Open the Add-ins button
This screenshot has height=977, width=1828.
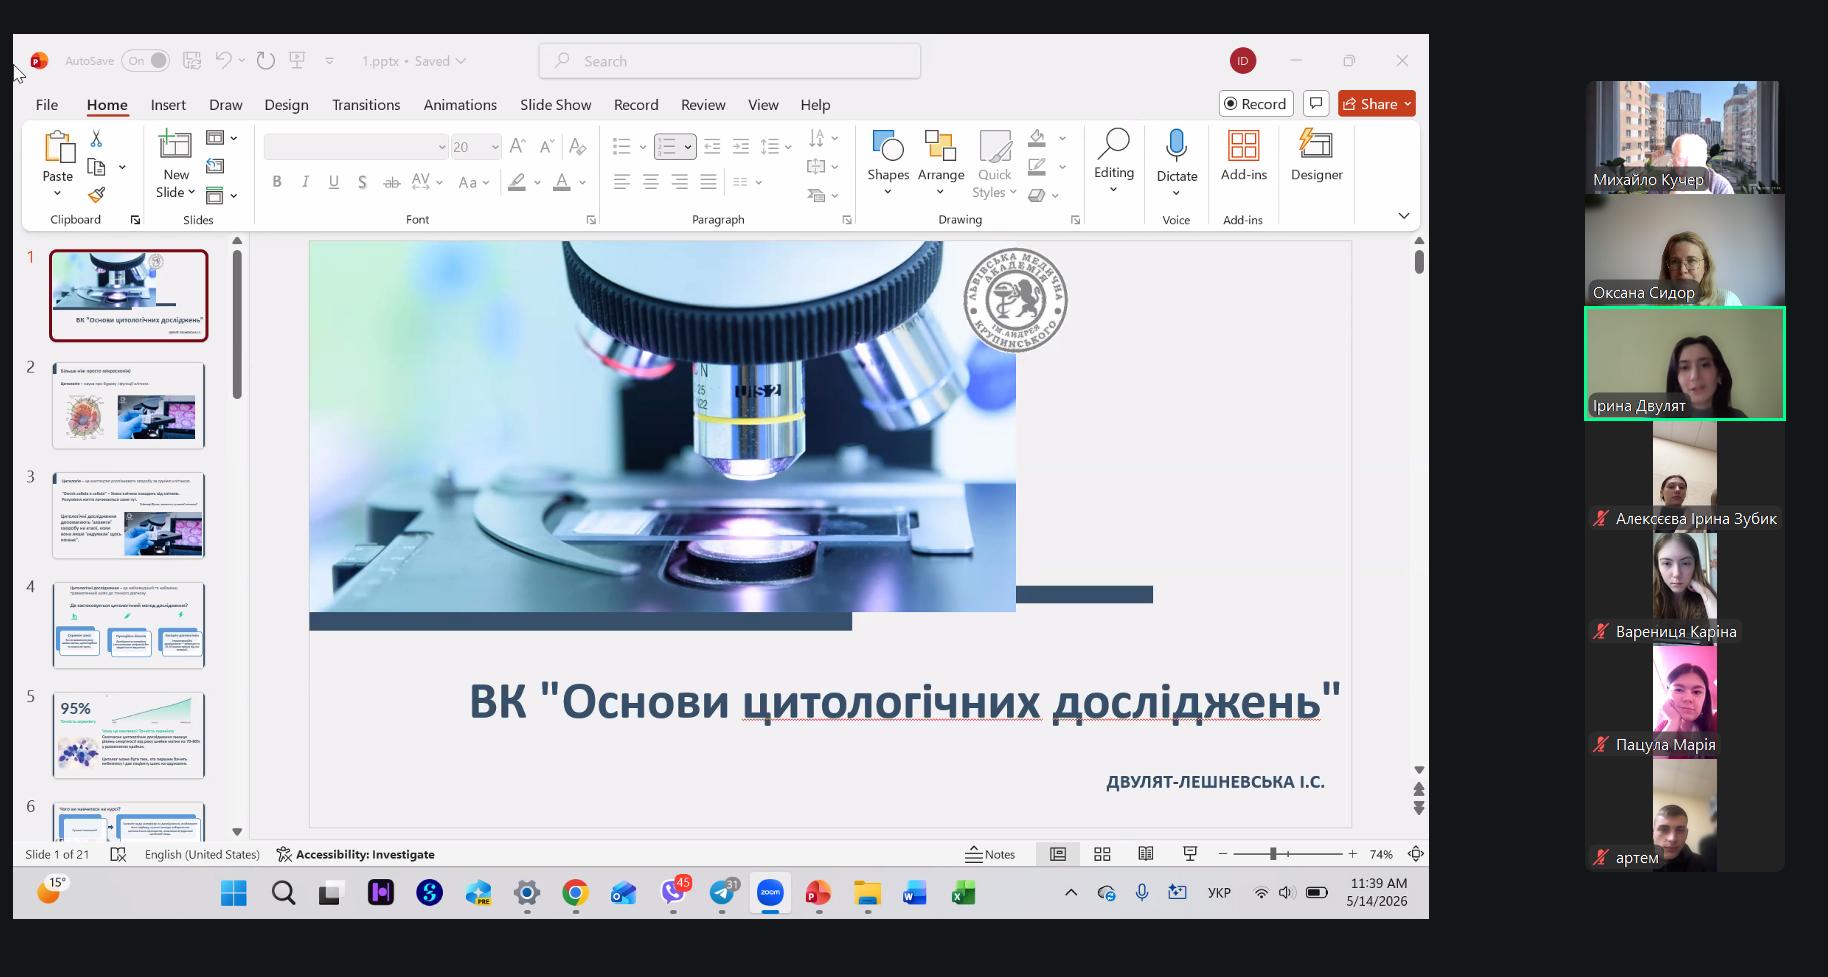click(1243, 157)
